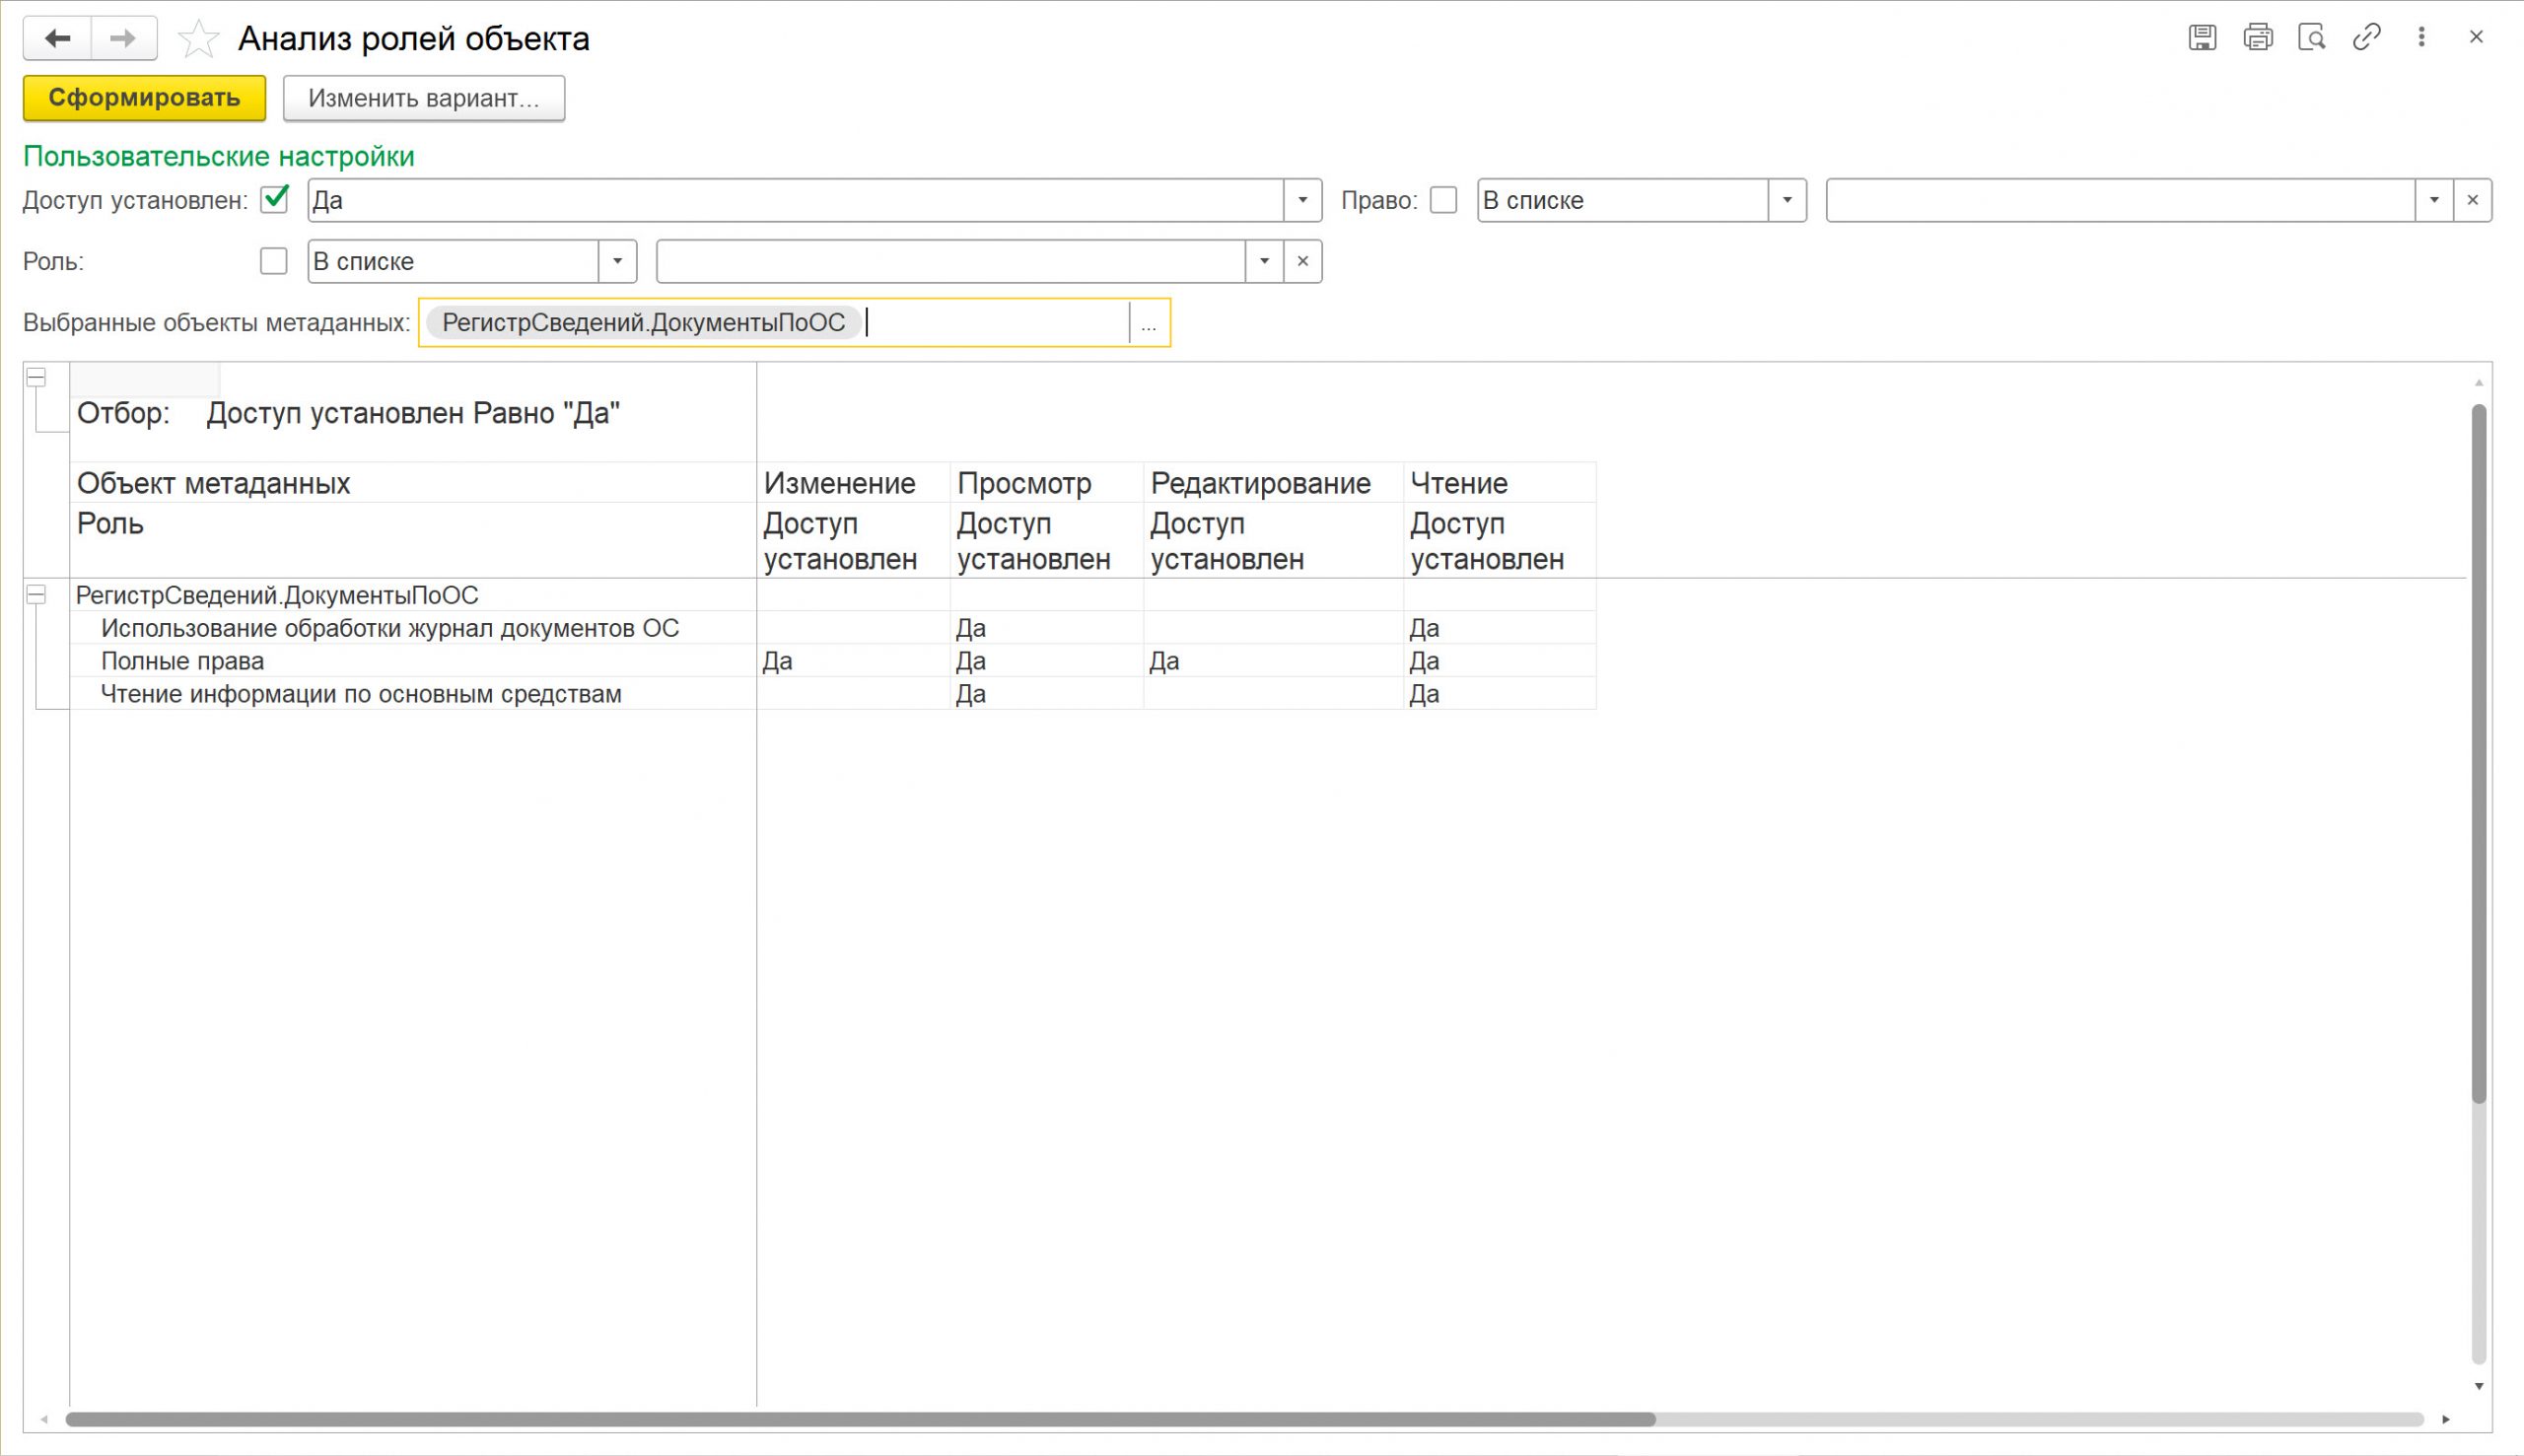Click Да in Чтение for Чтение информации row
The image size is (2524, 1456).
pos(1424,694)
